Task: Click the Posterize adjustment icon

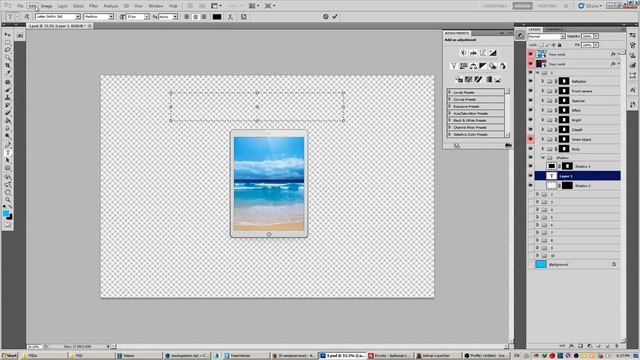Action: (x=469, y=80)
